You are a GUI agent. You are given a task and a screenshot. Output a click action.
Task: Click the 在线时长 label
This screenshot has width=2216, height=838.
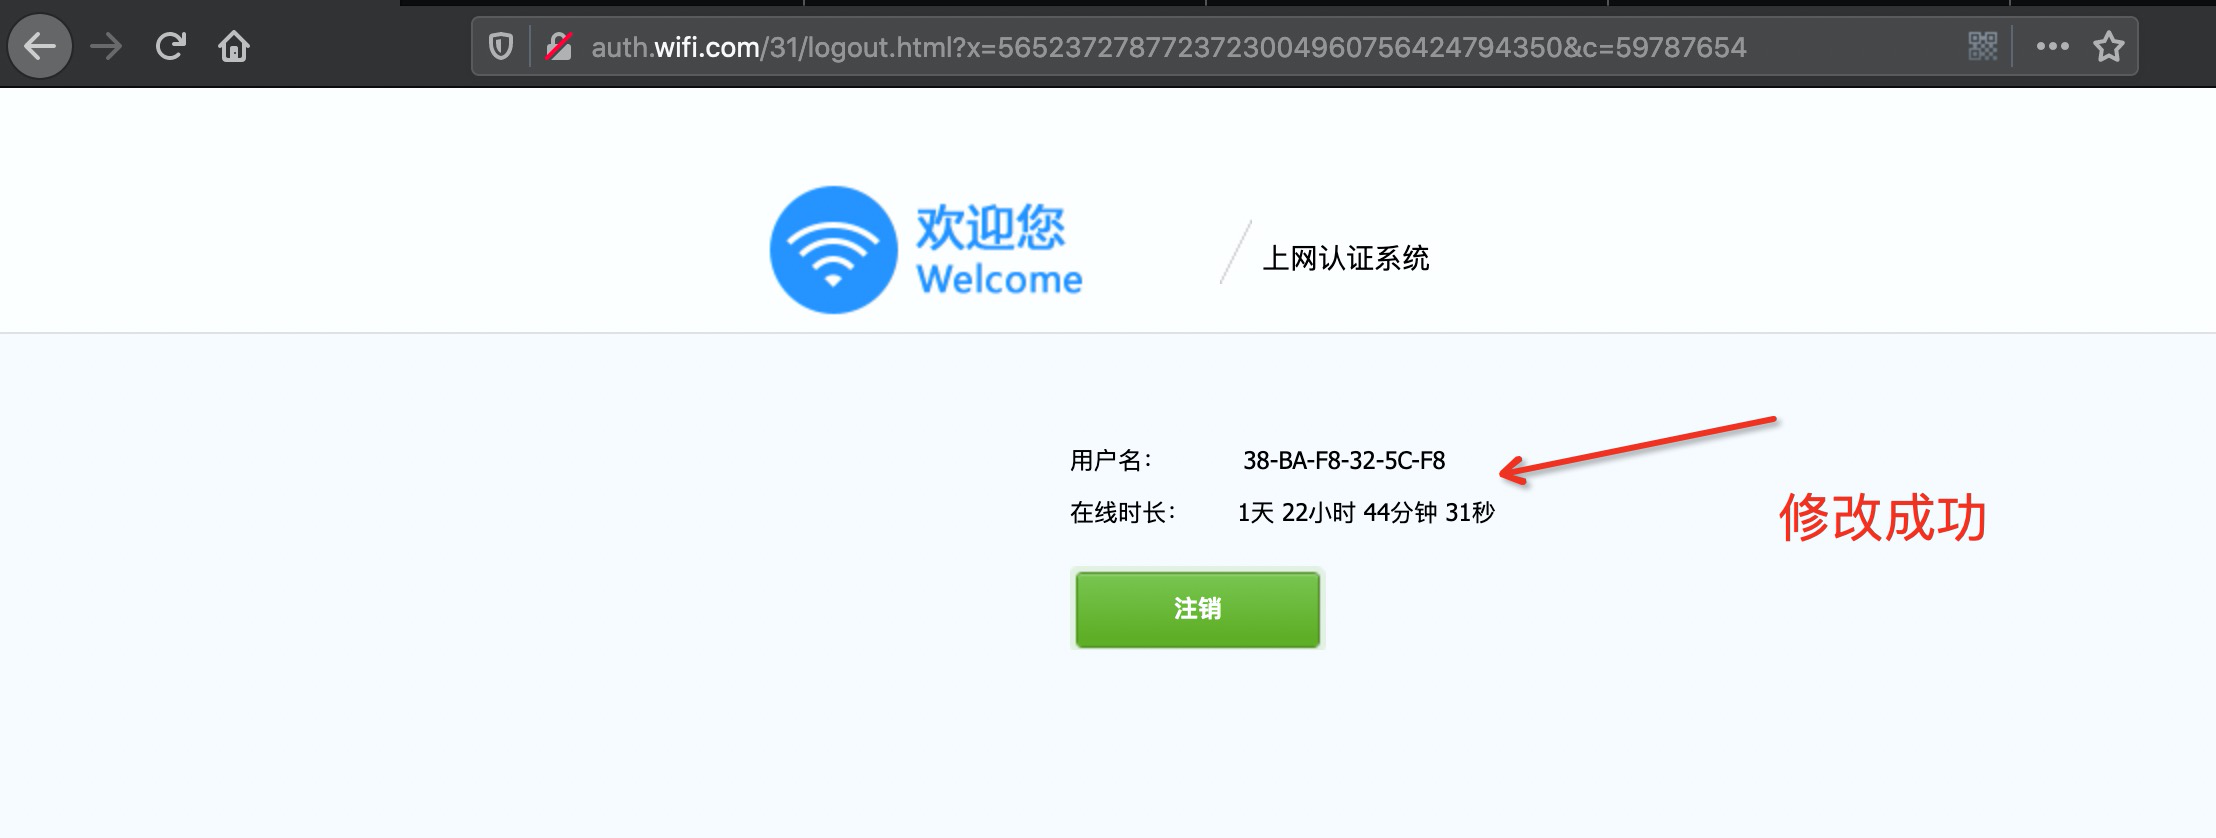1122,513
